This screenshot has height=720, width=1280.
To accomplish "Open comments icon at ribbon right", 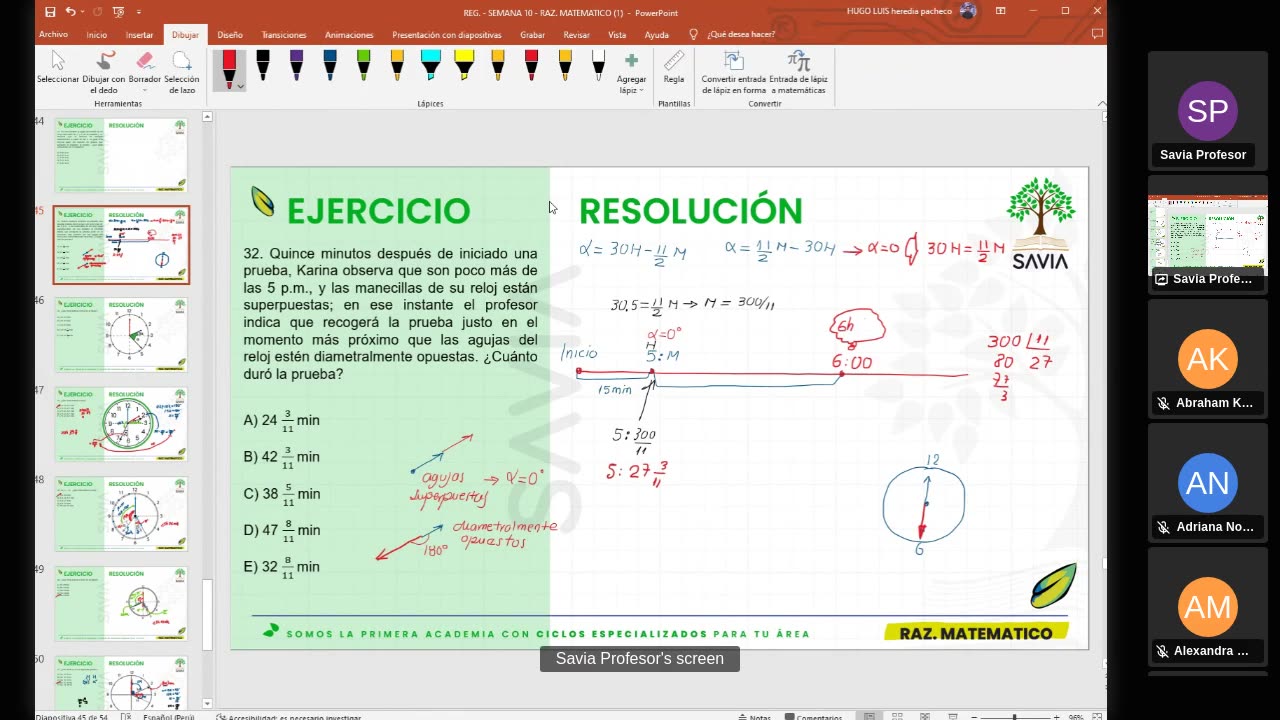I will 1097,34.
